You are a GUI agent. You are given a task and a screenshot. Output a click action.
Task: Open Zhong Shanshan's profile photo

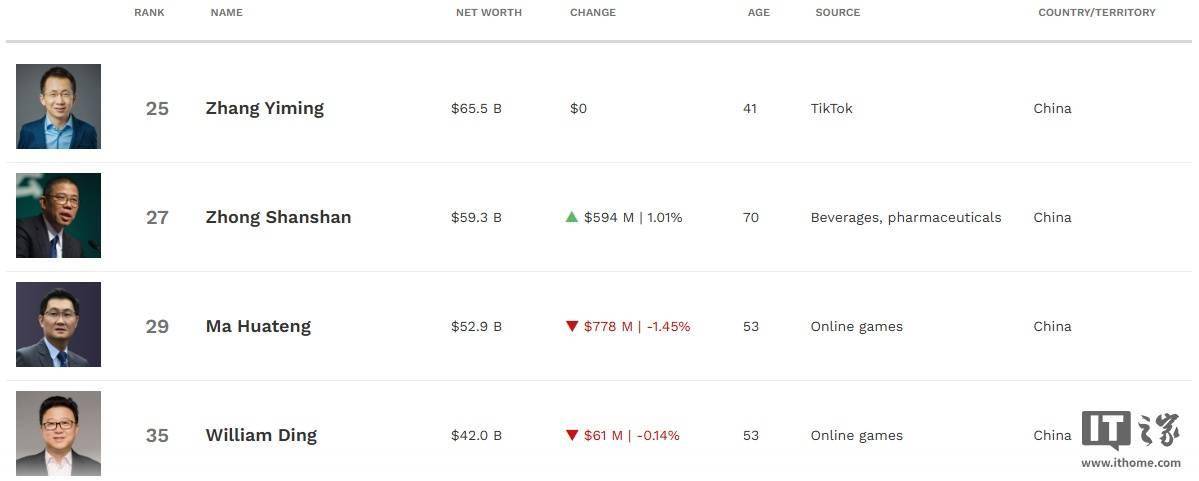pyautogui.click(x=58, y=216)
